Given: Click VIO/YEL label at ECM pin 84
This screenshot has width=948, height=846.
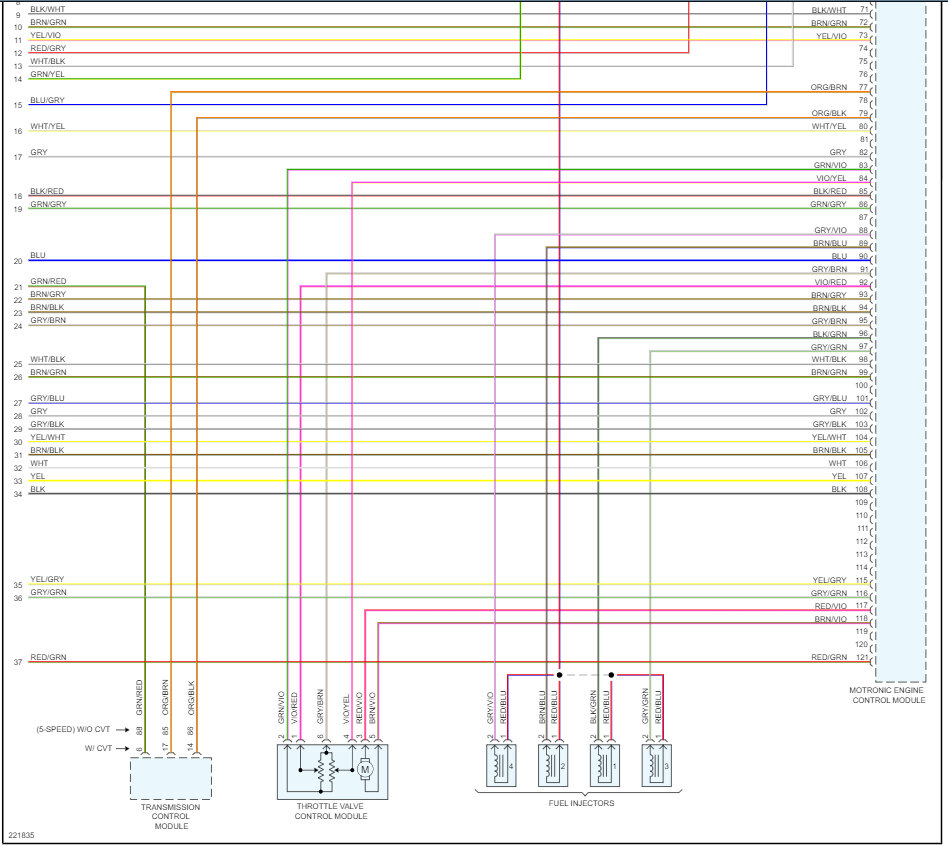Looking at the screenshot, I should pyautogui.click(x=831, y=178).
